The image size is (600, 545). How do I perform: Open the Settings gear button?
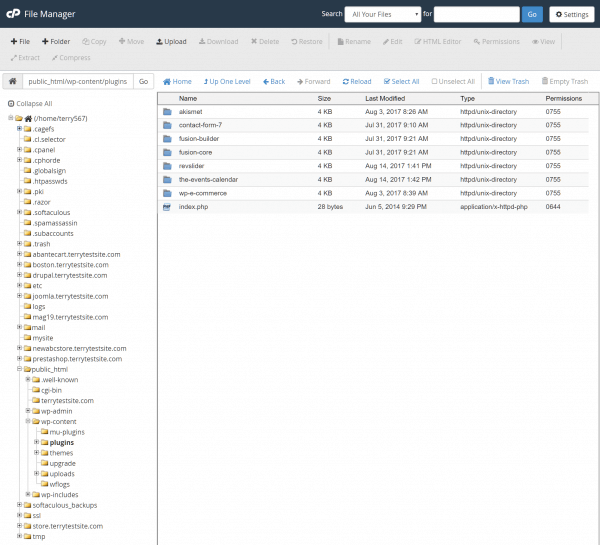point(572,15)
